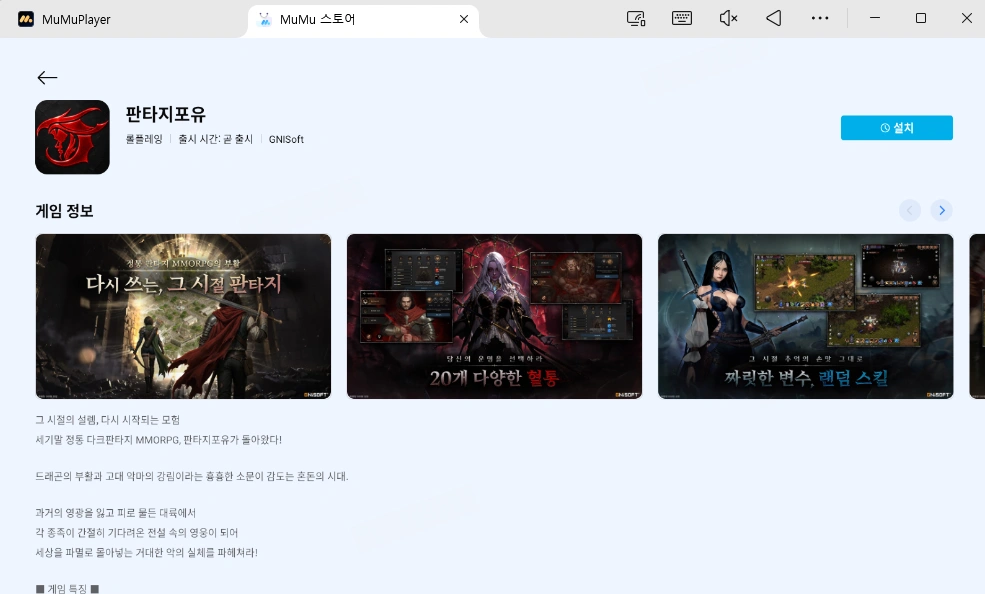Click the '드래곤의 부활과 고대 악마의 강림' line
The width and height of the screenshot is (985, 594).
pos(192,477)
